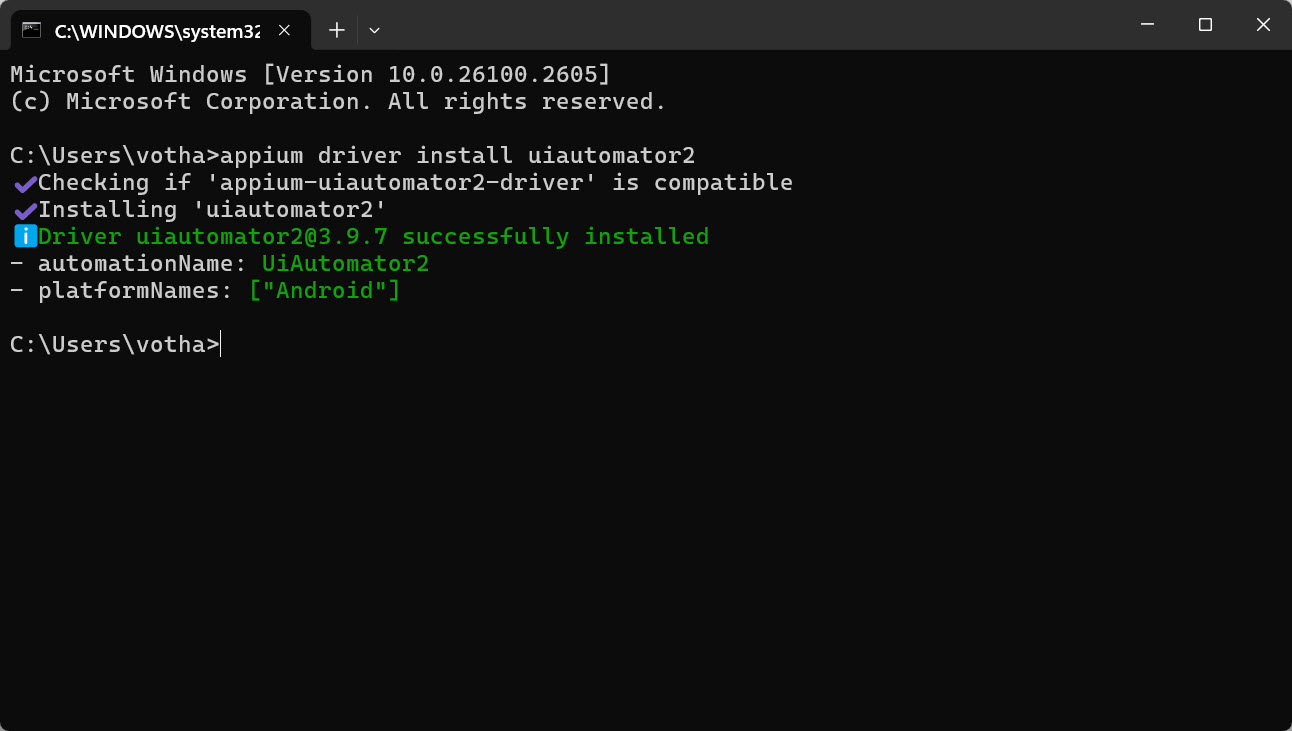
Task: Click the checkmark beside the 'Checking if' line
Action: click(25, 183)
